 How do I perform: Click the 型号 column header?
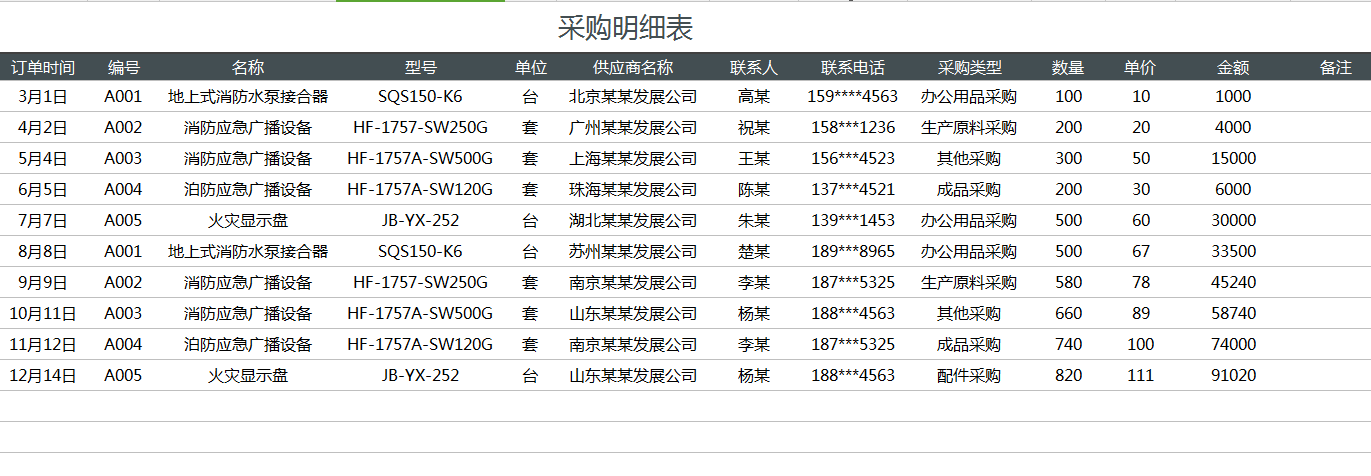(421, 68)
